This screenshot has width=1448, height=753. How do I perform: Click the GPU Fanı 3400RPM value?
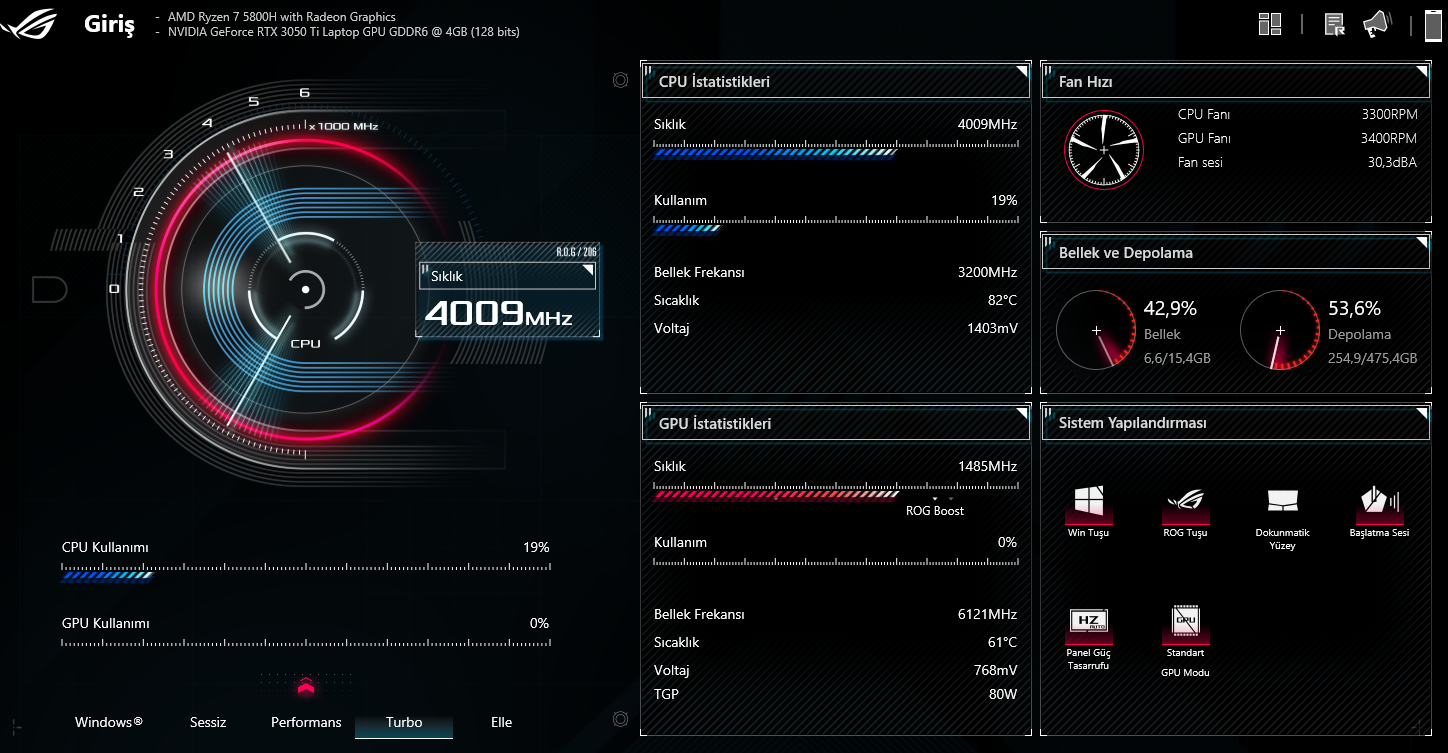1389,138
